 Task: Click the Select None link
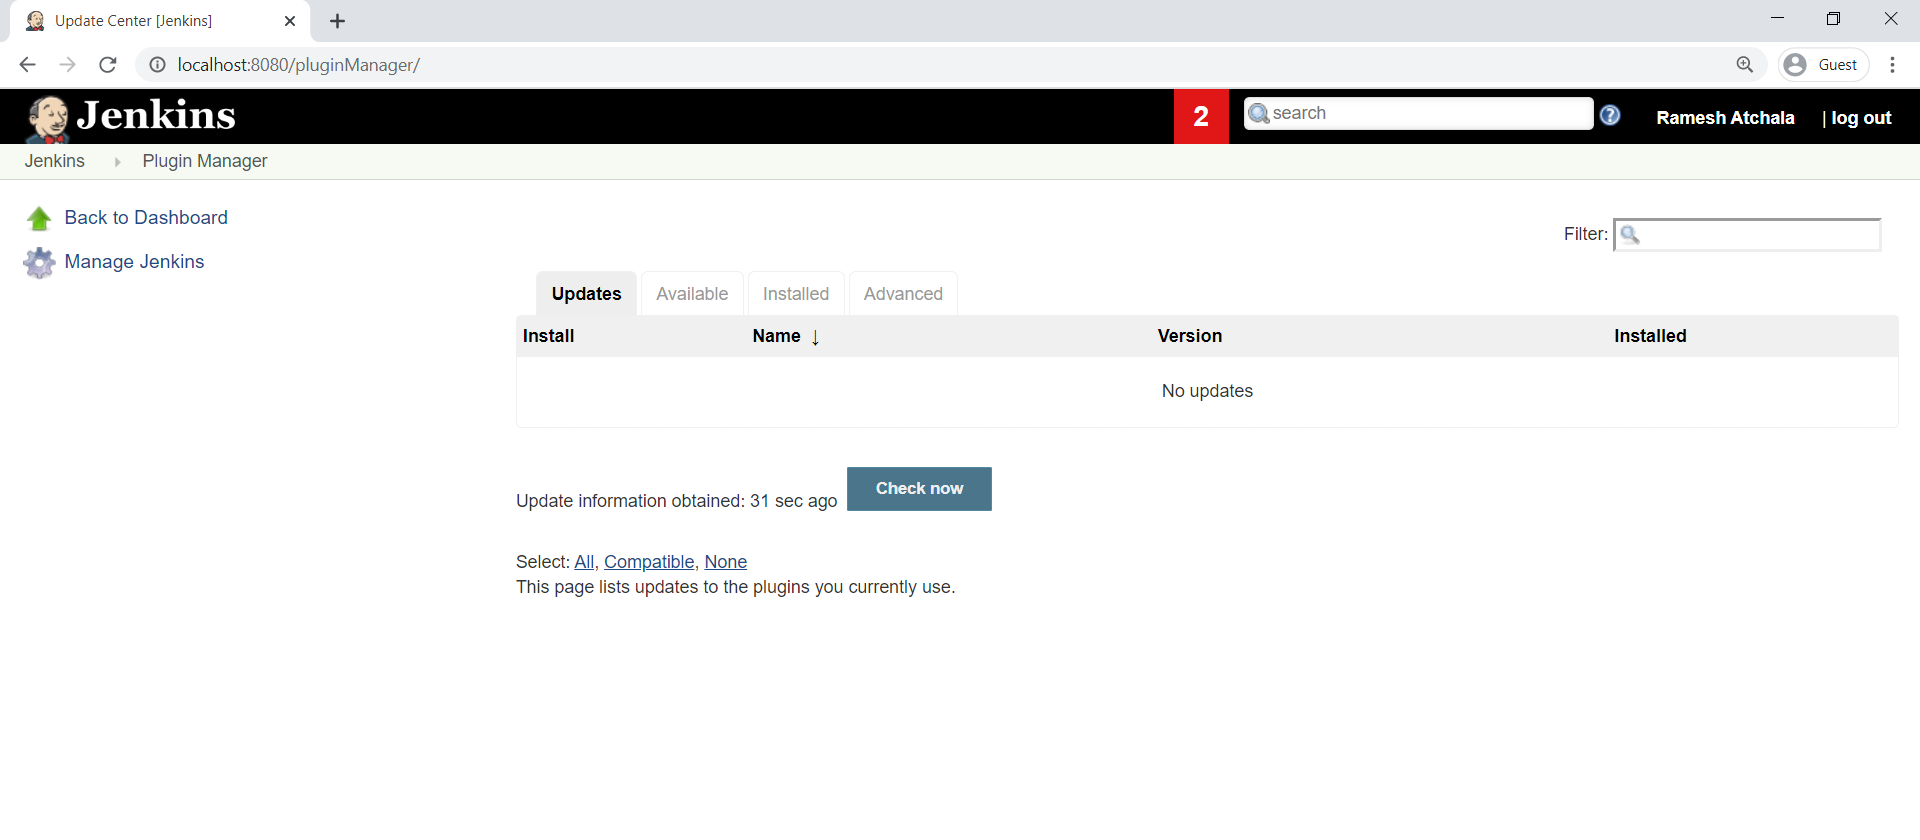pyautogui.click(x=726, y=562)
